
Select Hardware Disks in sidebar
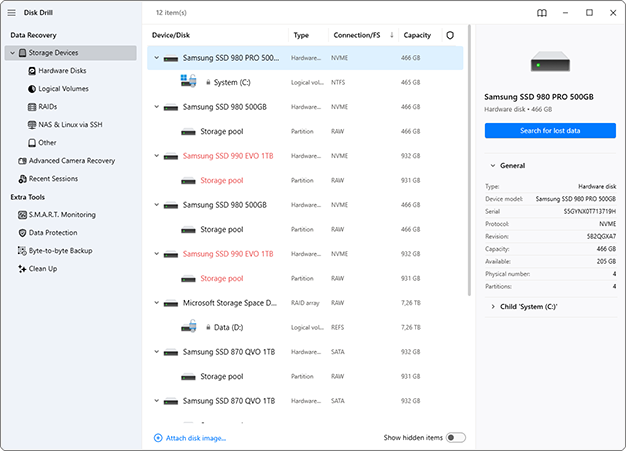pyautogui.click(x=62, y=71)
